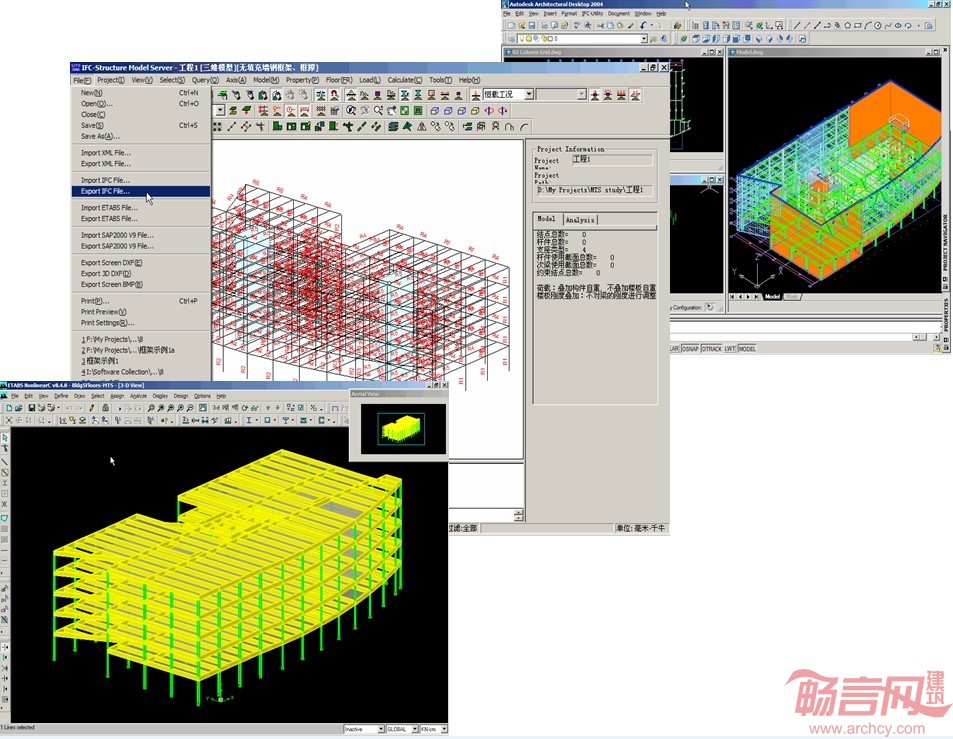This screenshot has width=953, height=739.
Task: Open the Property(P) menu
Action: [302, 80]
